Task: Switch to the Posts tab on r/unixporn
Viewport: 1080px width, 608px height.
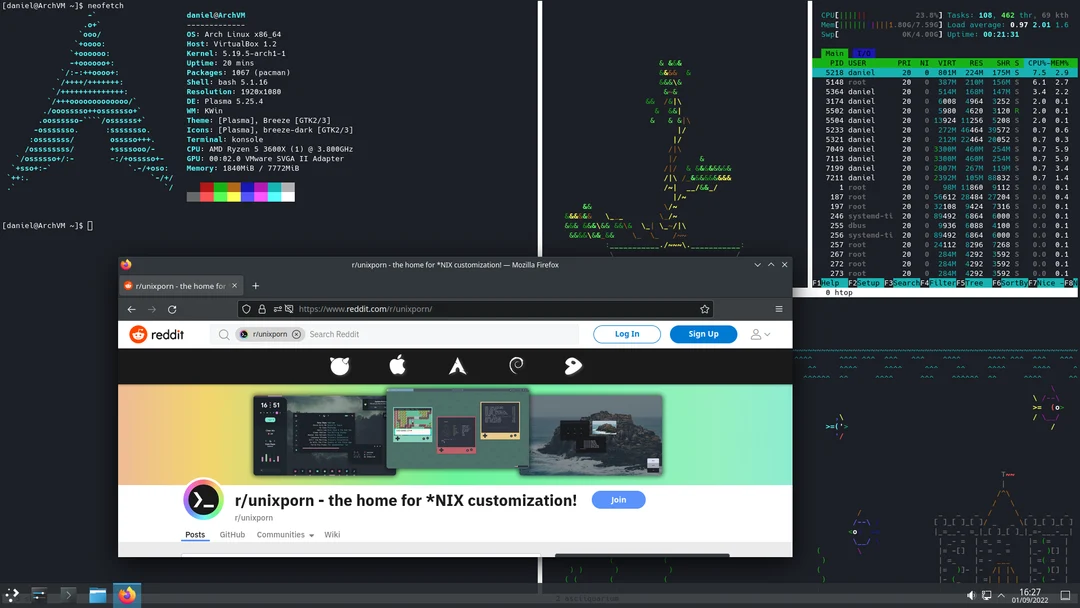Action: (195, 534)
